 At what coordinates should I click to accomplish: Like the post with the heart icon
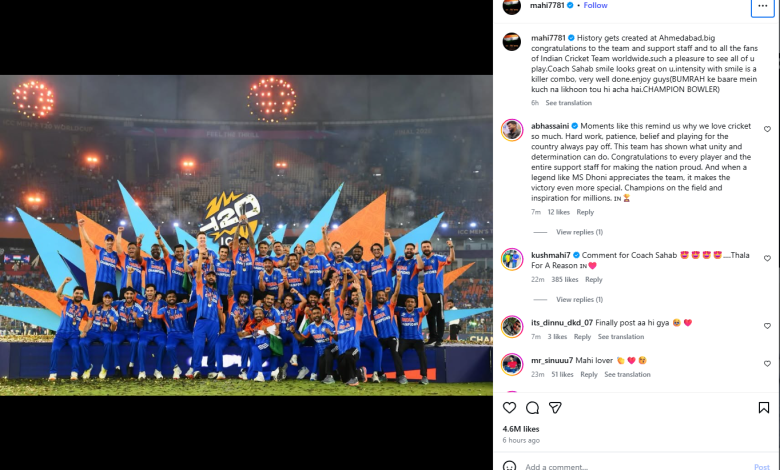(x=509, y=408)
